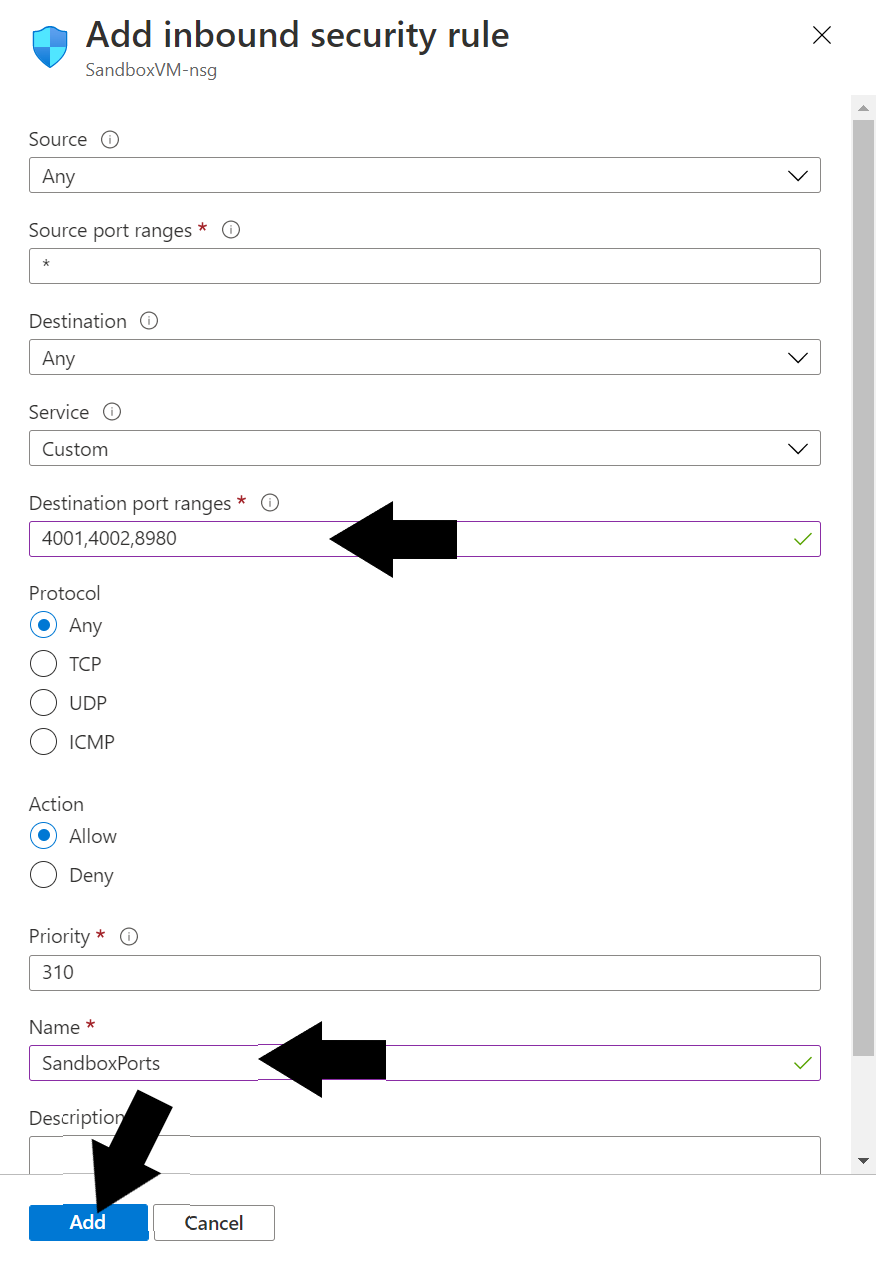Click the info icon next to Source
This screenshot has width=876, height=1267.
point(111,140)
